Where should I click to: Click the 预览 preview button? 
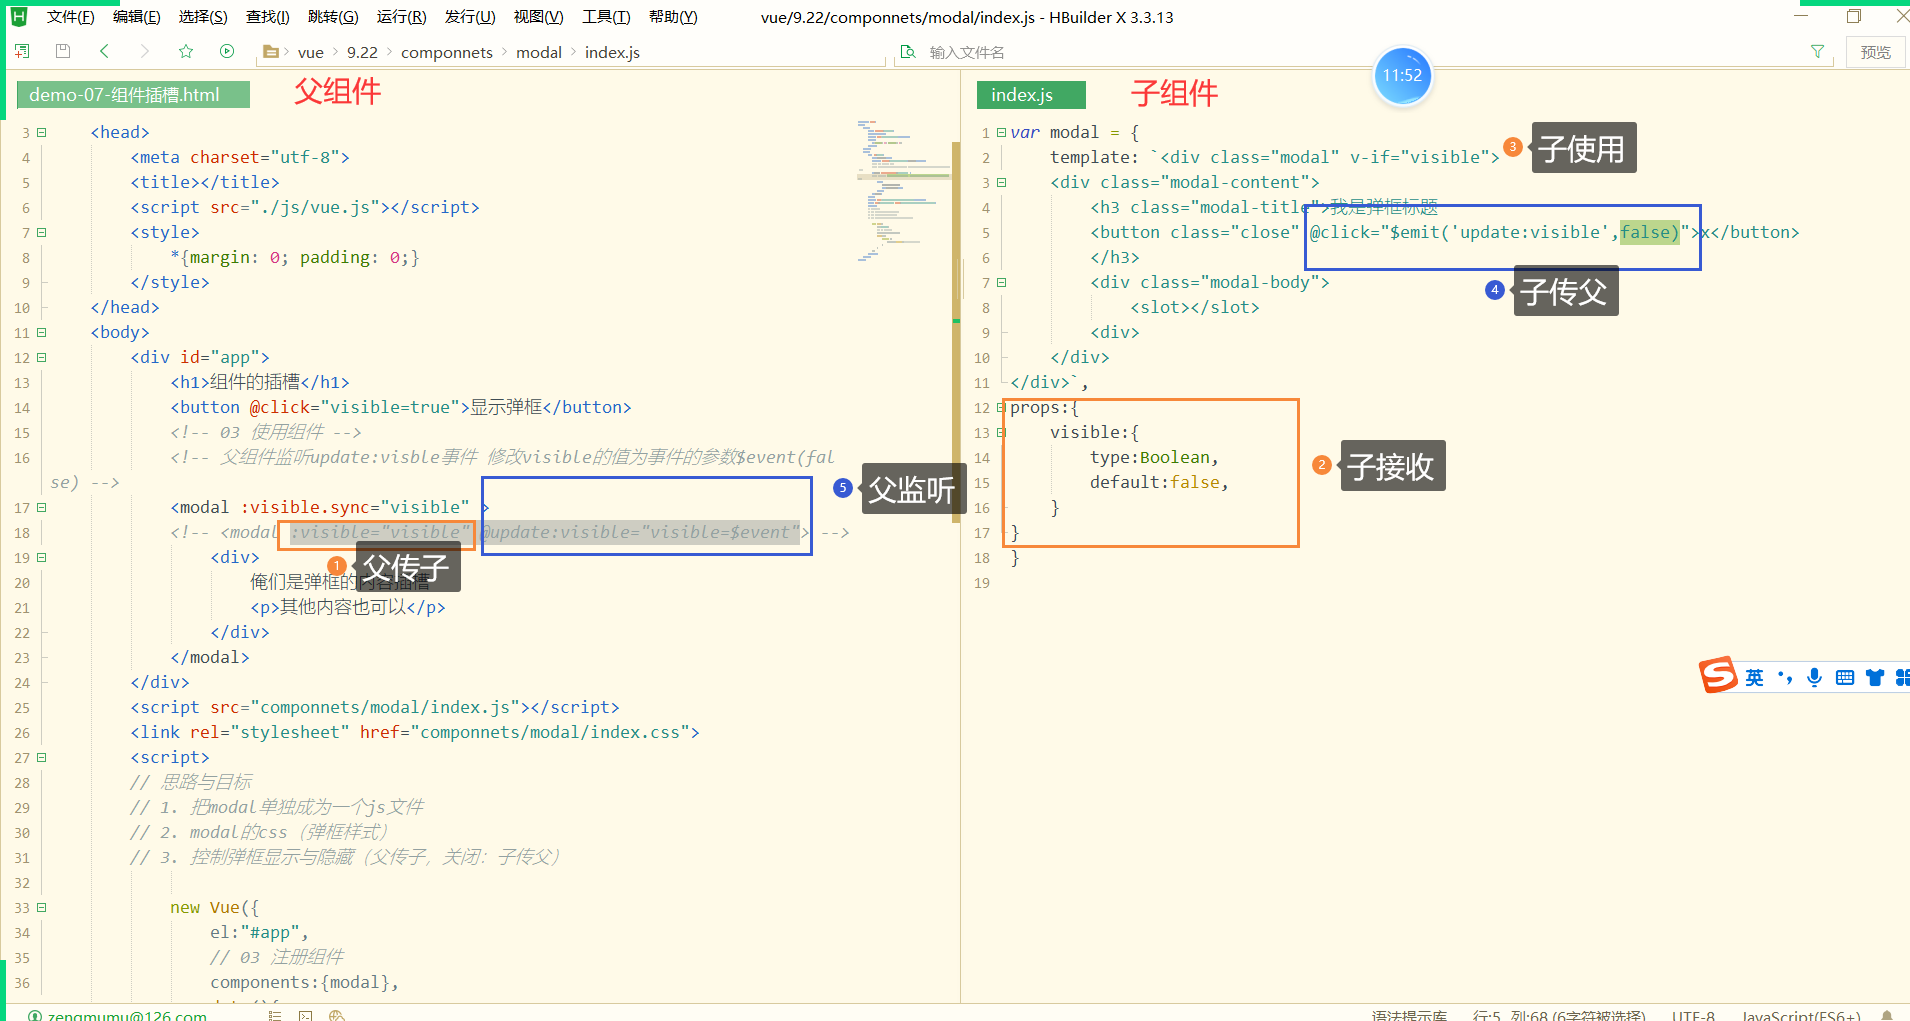[1875, 52]
